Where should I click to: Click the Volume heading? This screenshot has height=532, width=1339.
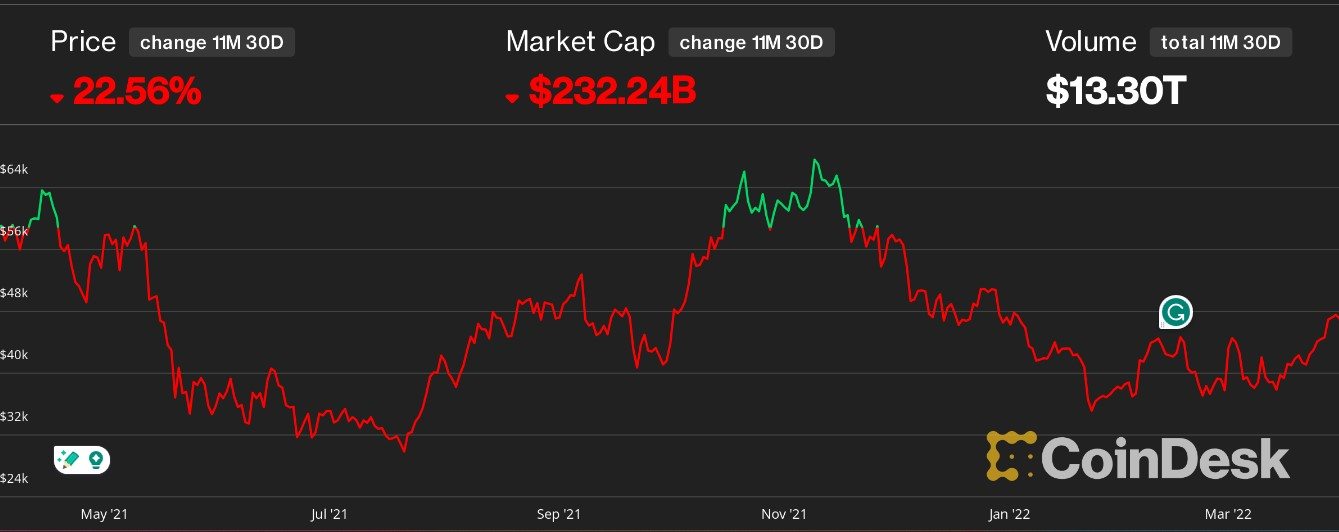pos(1091,42)
